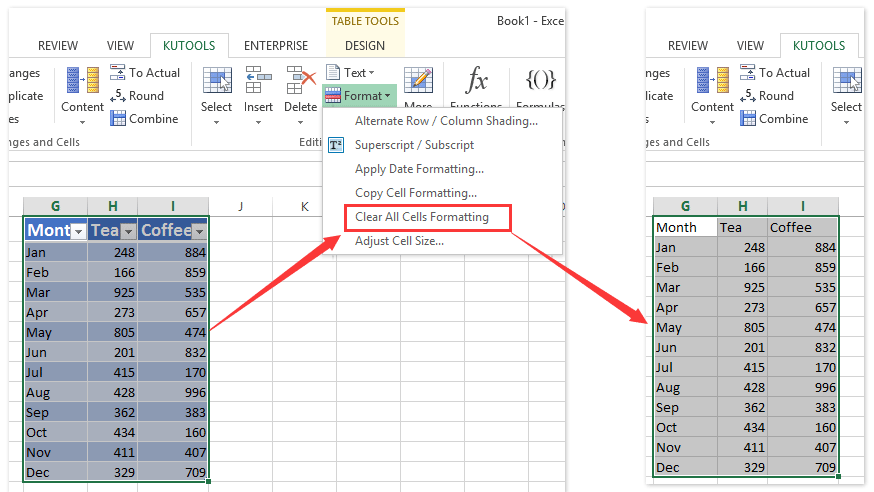
Task: Select column J header
Action: click(x=241, y=207)
